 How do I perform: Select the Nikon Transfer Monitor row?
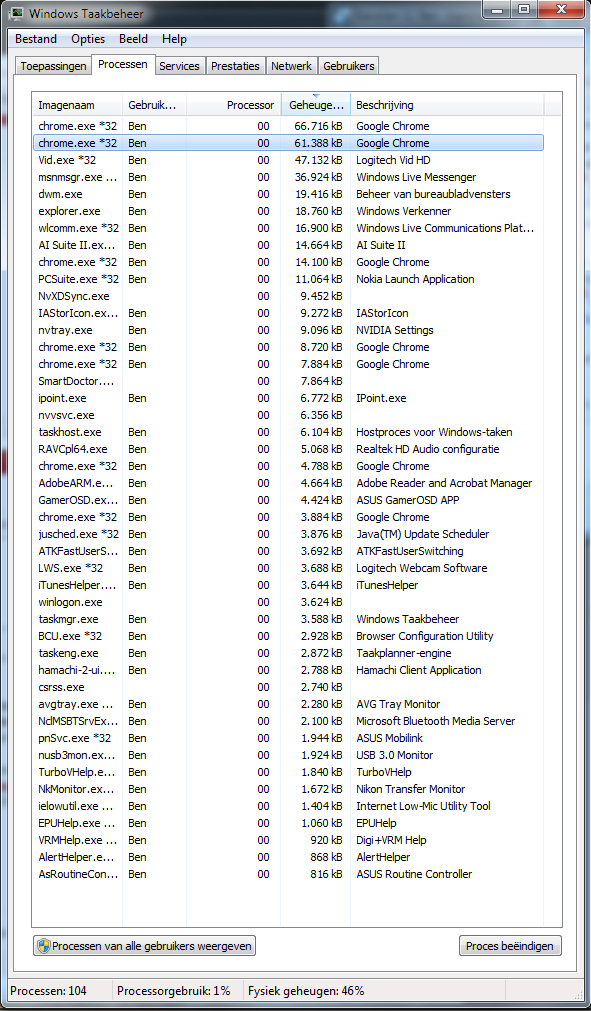(288, 789)
